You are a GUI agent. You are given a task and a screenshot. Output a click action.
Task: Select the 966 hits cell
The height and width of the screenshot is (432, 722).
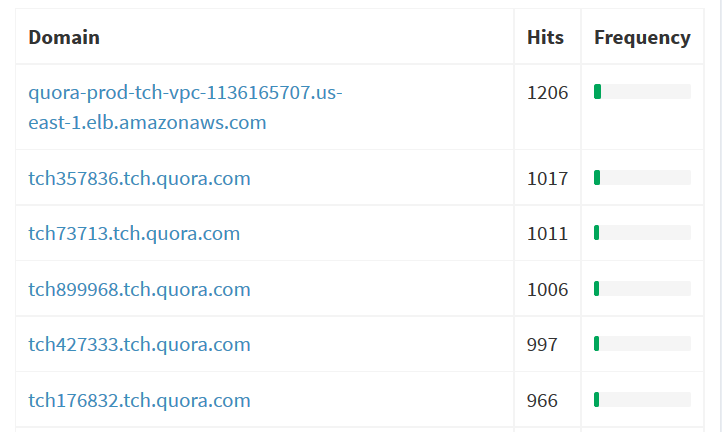(x=542, y=400)
